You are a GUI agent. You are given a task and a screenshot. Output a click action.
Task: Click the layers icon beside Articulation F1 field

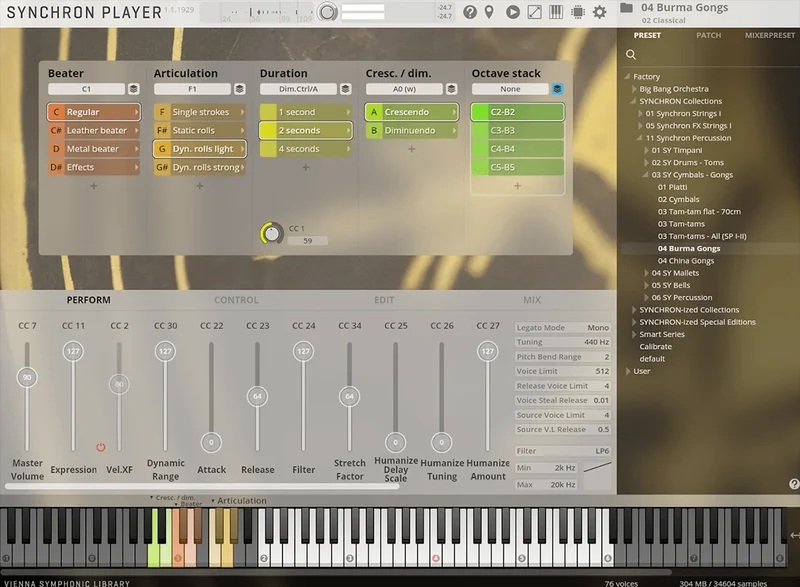pos(239,89)
